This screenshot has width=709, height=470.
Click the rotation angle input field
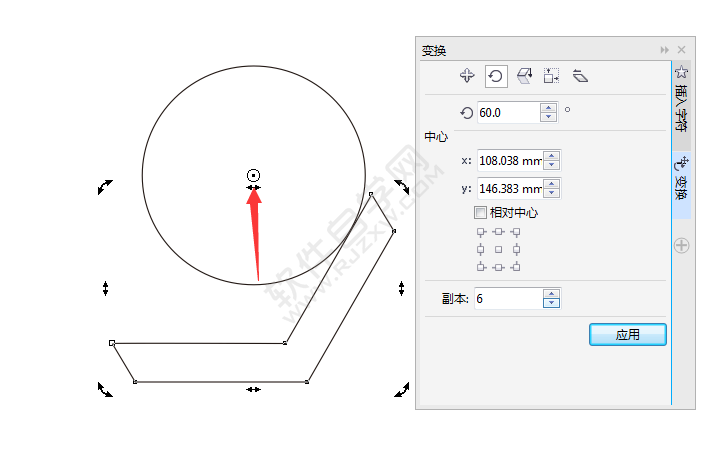pyautogui.click(x=507, y=113)
